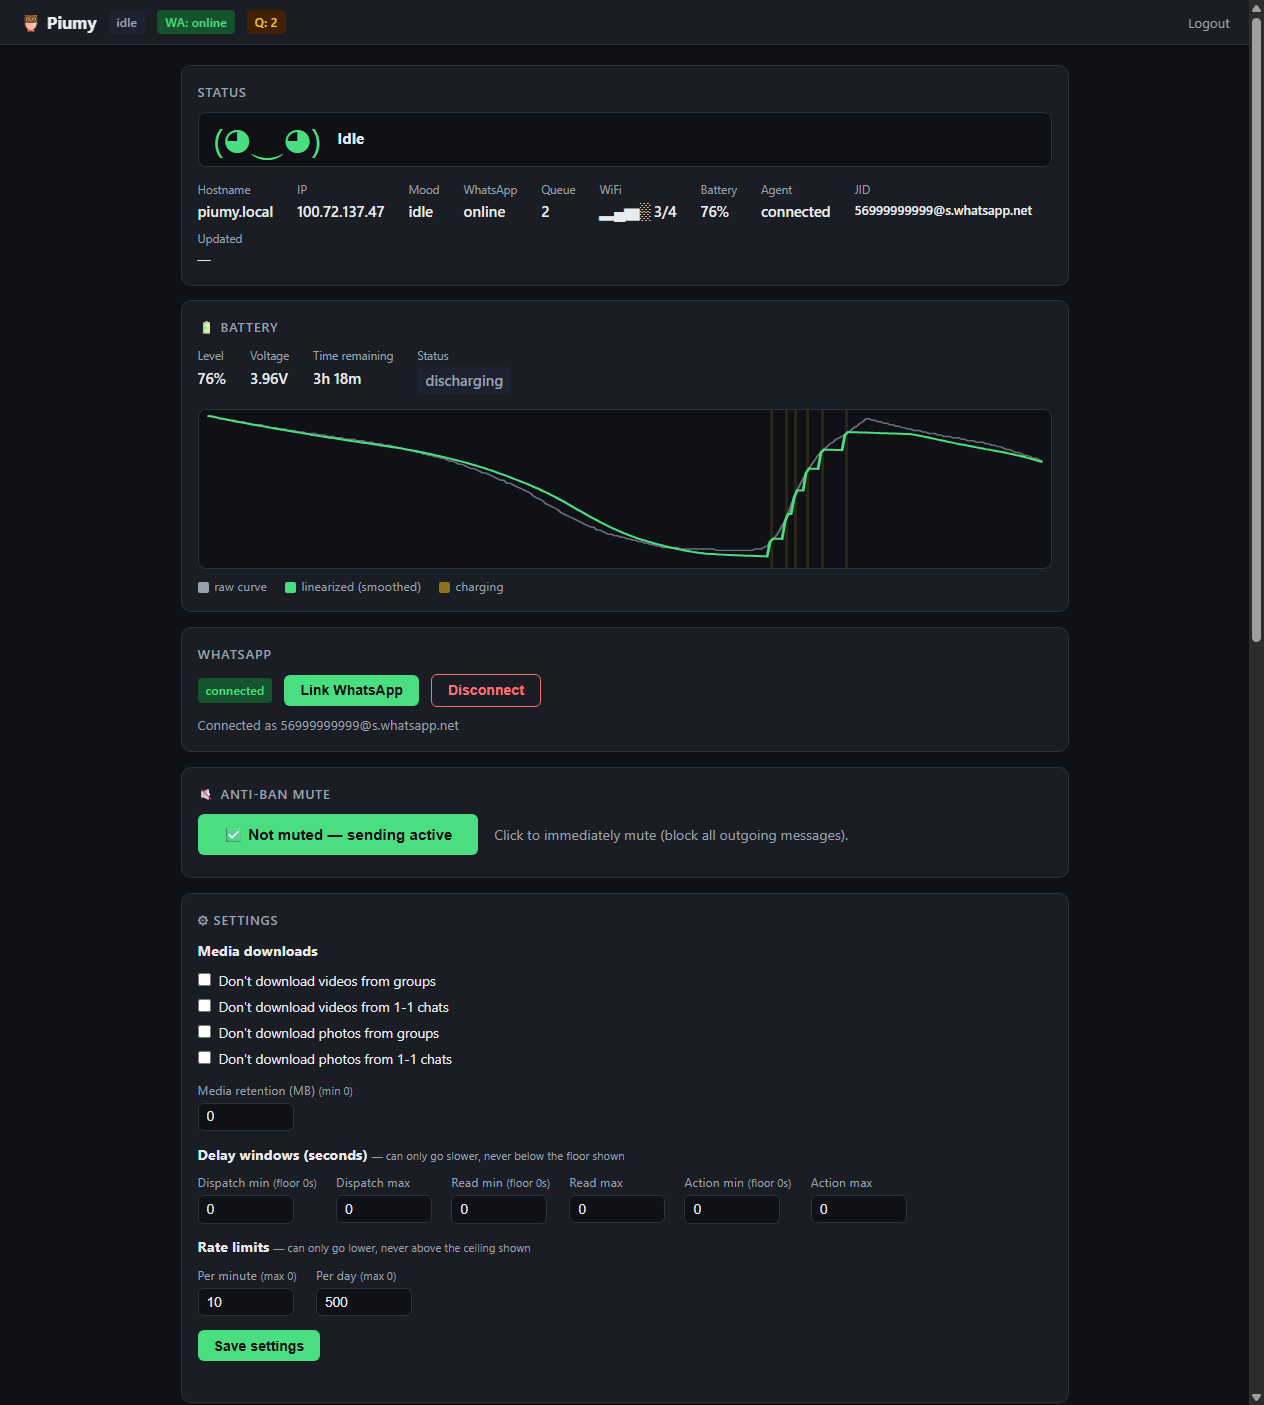Image resolution: width=1264 pixels, height=1405 pixels.
Task: Tick Don't download photos from groups
Action: (204, 1032)
